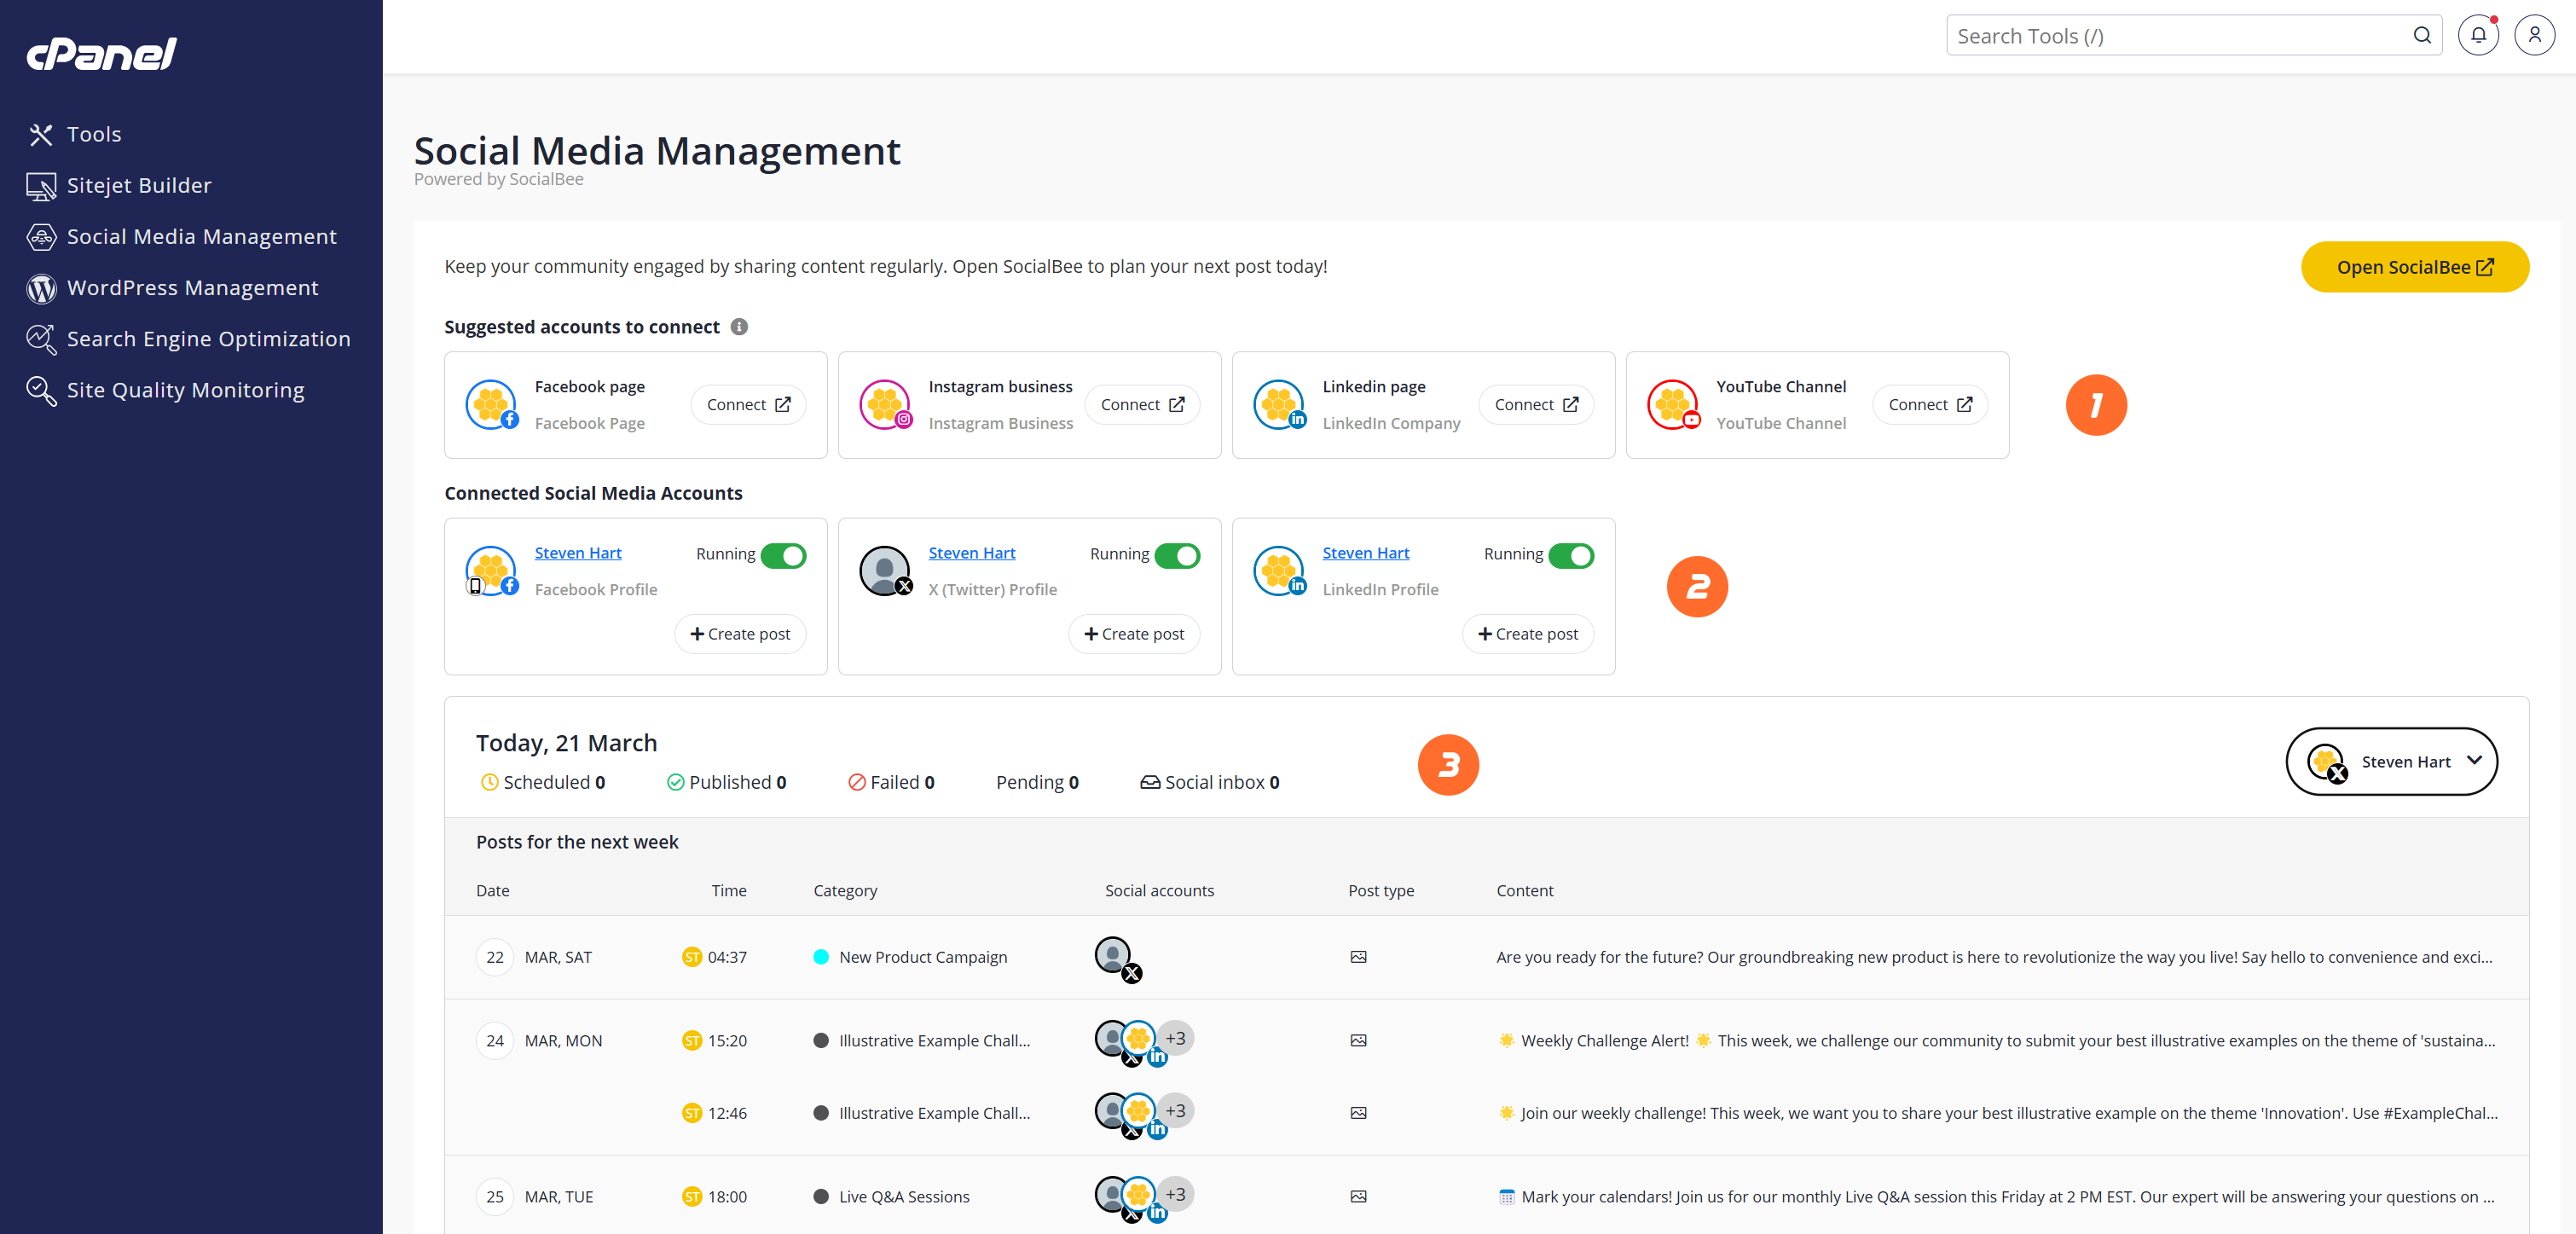Select the Tools sidebar icon

click(x=41, y=134)
